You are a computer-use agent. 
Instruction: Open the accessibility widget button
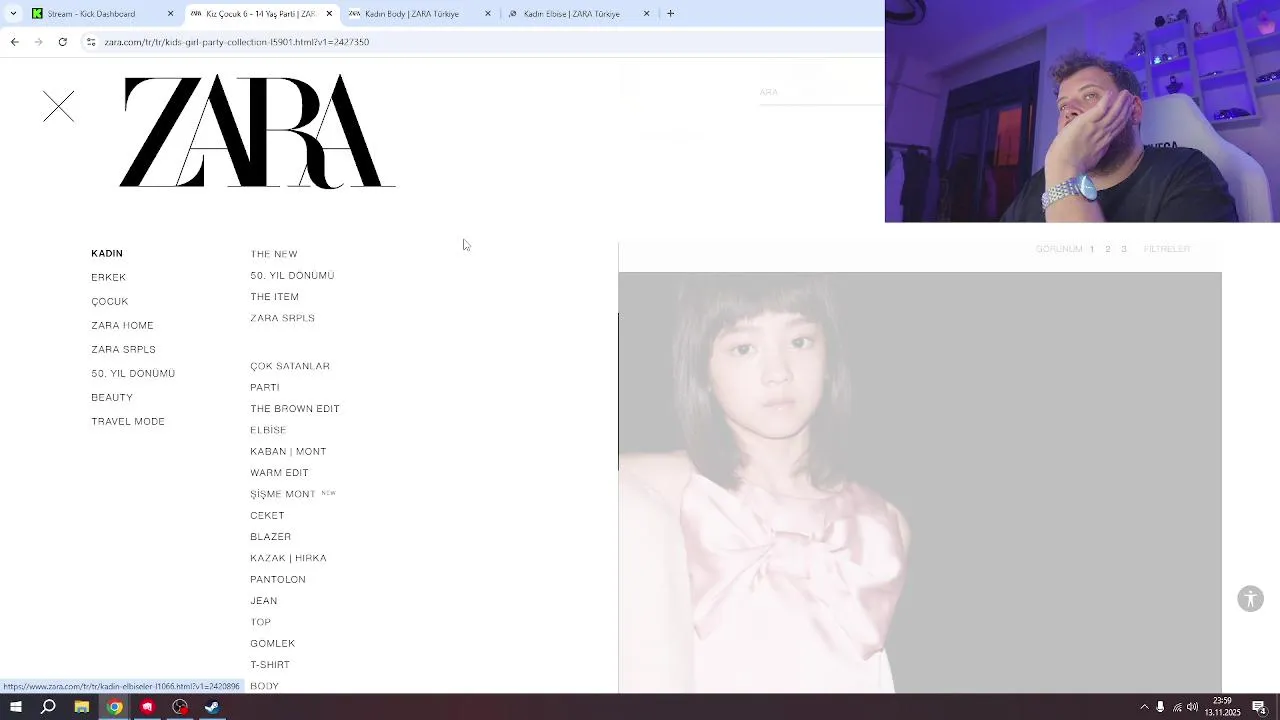point(1250,599)
